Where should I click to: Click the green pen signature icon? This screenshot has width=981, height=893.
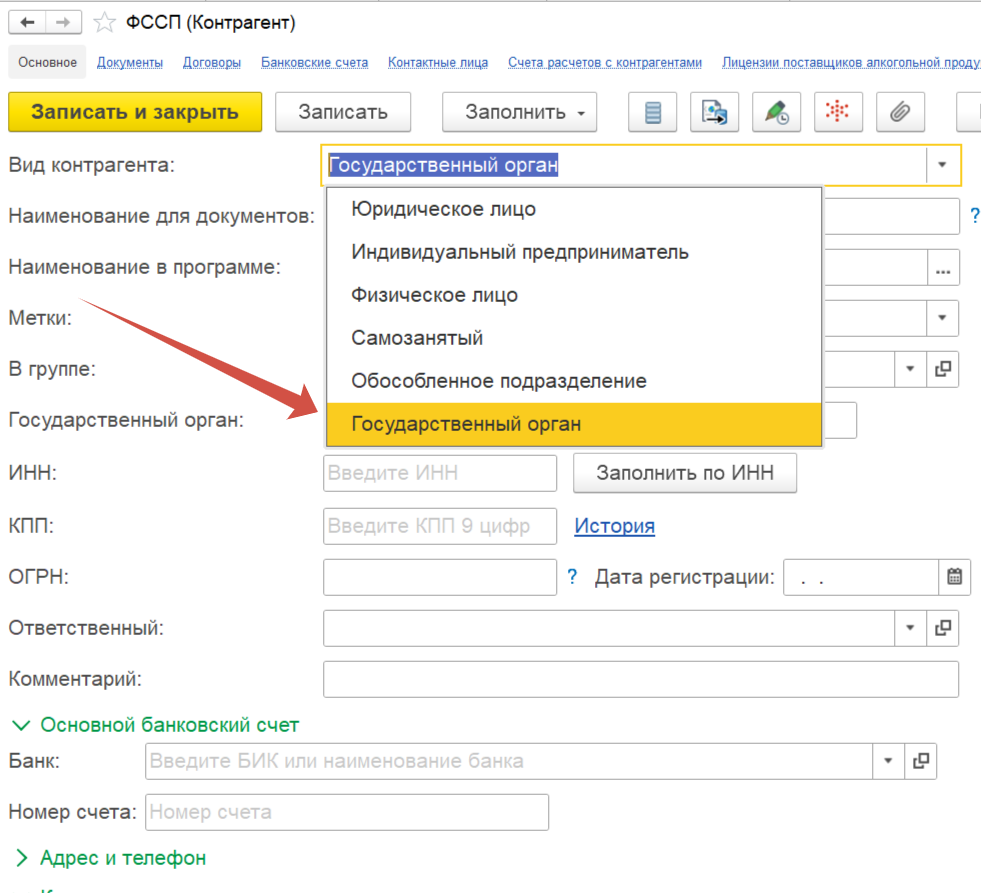(x=776, y=112)
